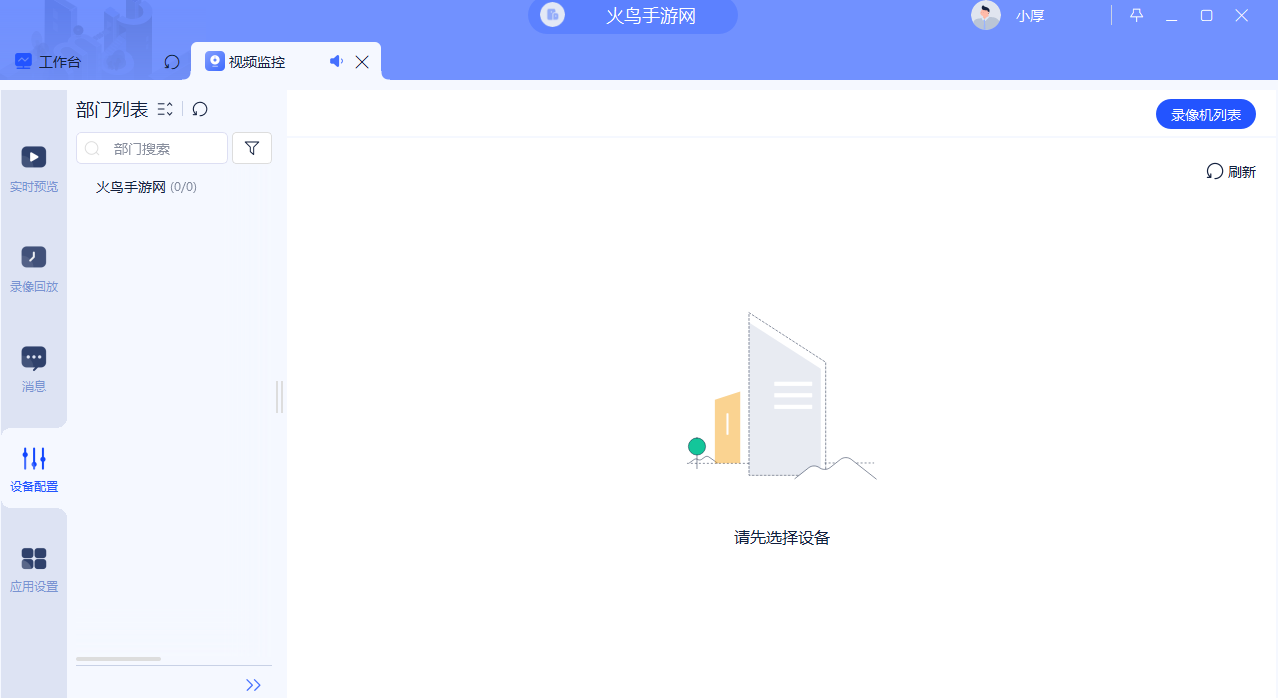This screenshot has width=1278, height=698.
Task: Select the 设备配置 device configuration section
Action: point(34,469)
